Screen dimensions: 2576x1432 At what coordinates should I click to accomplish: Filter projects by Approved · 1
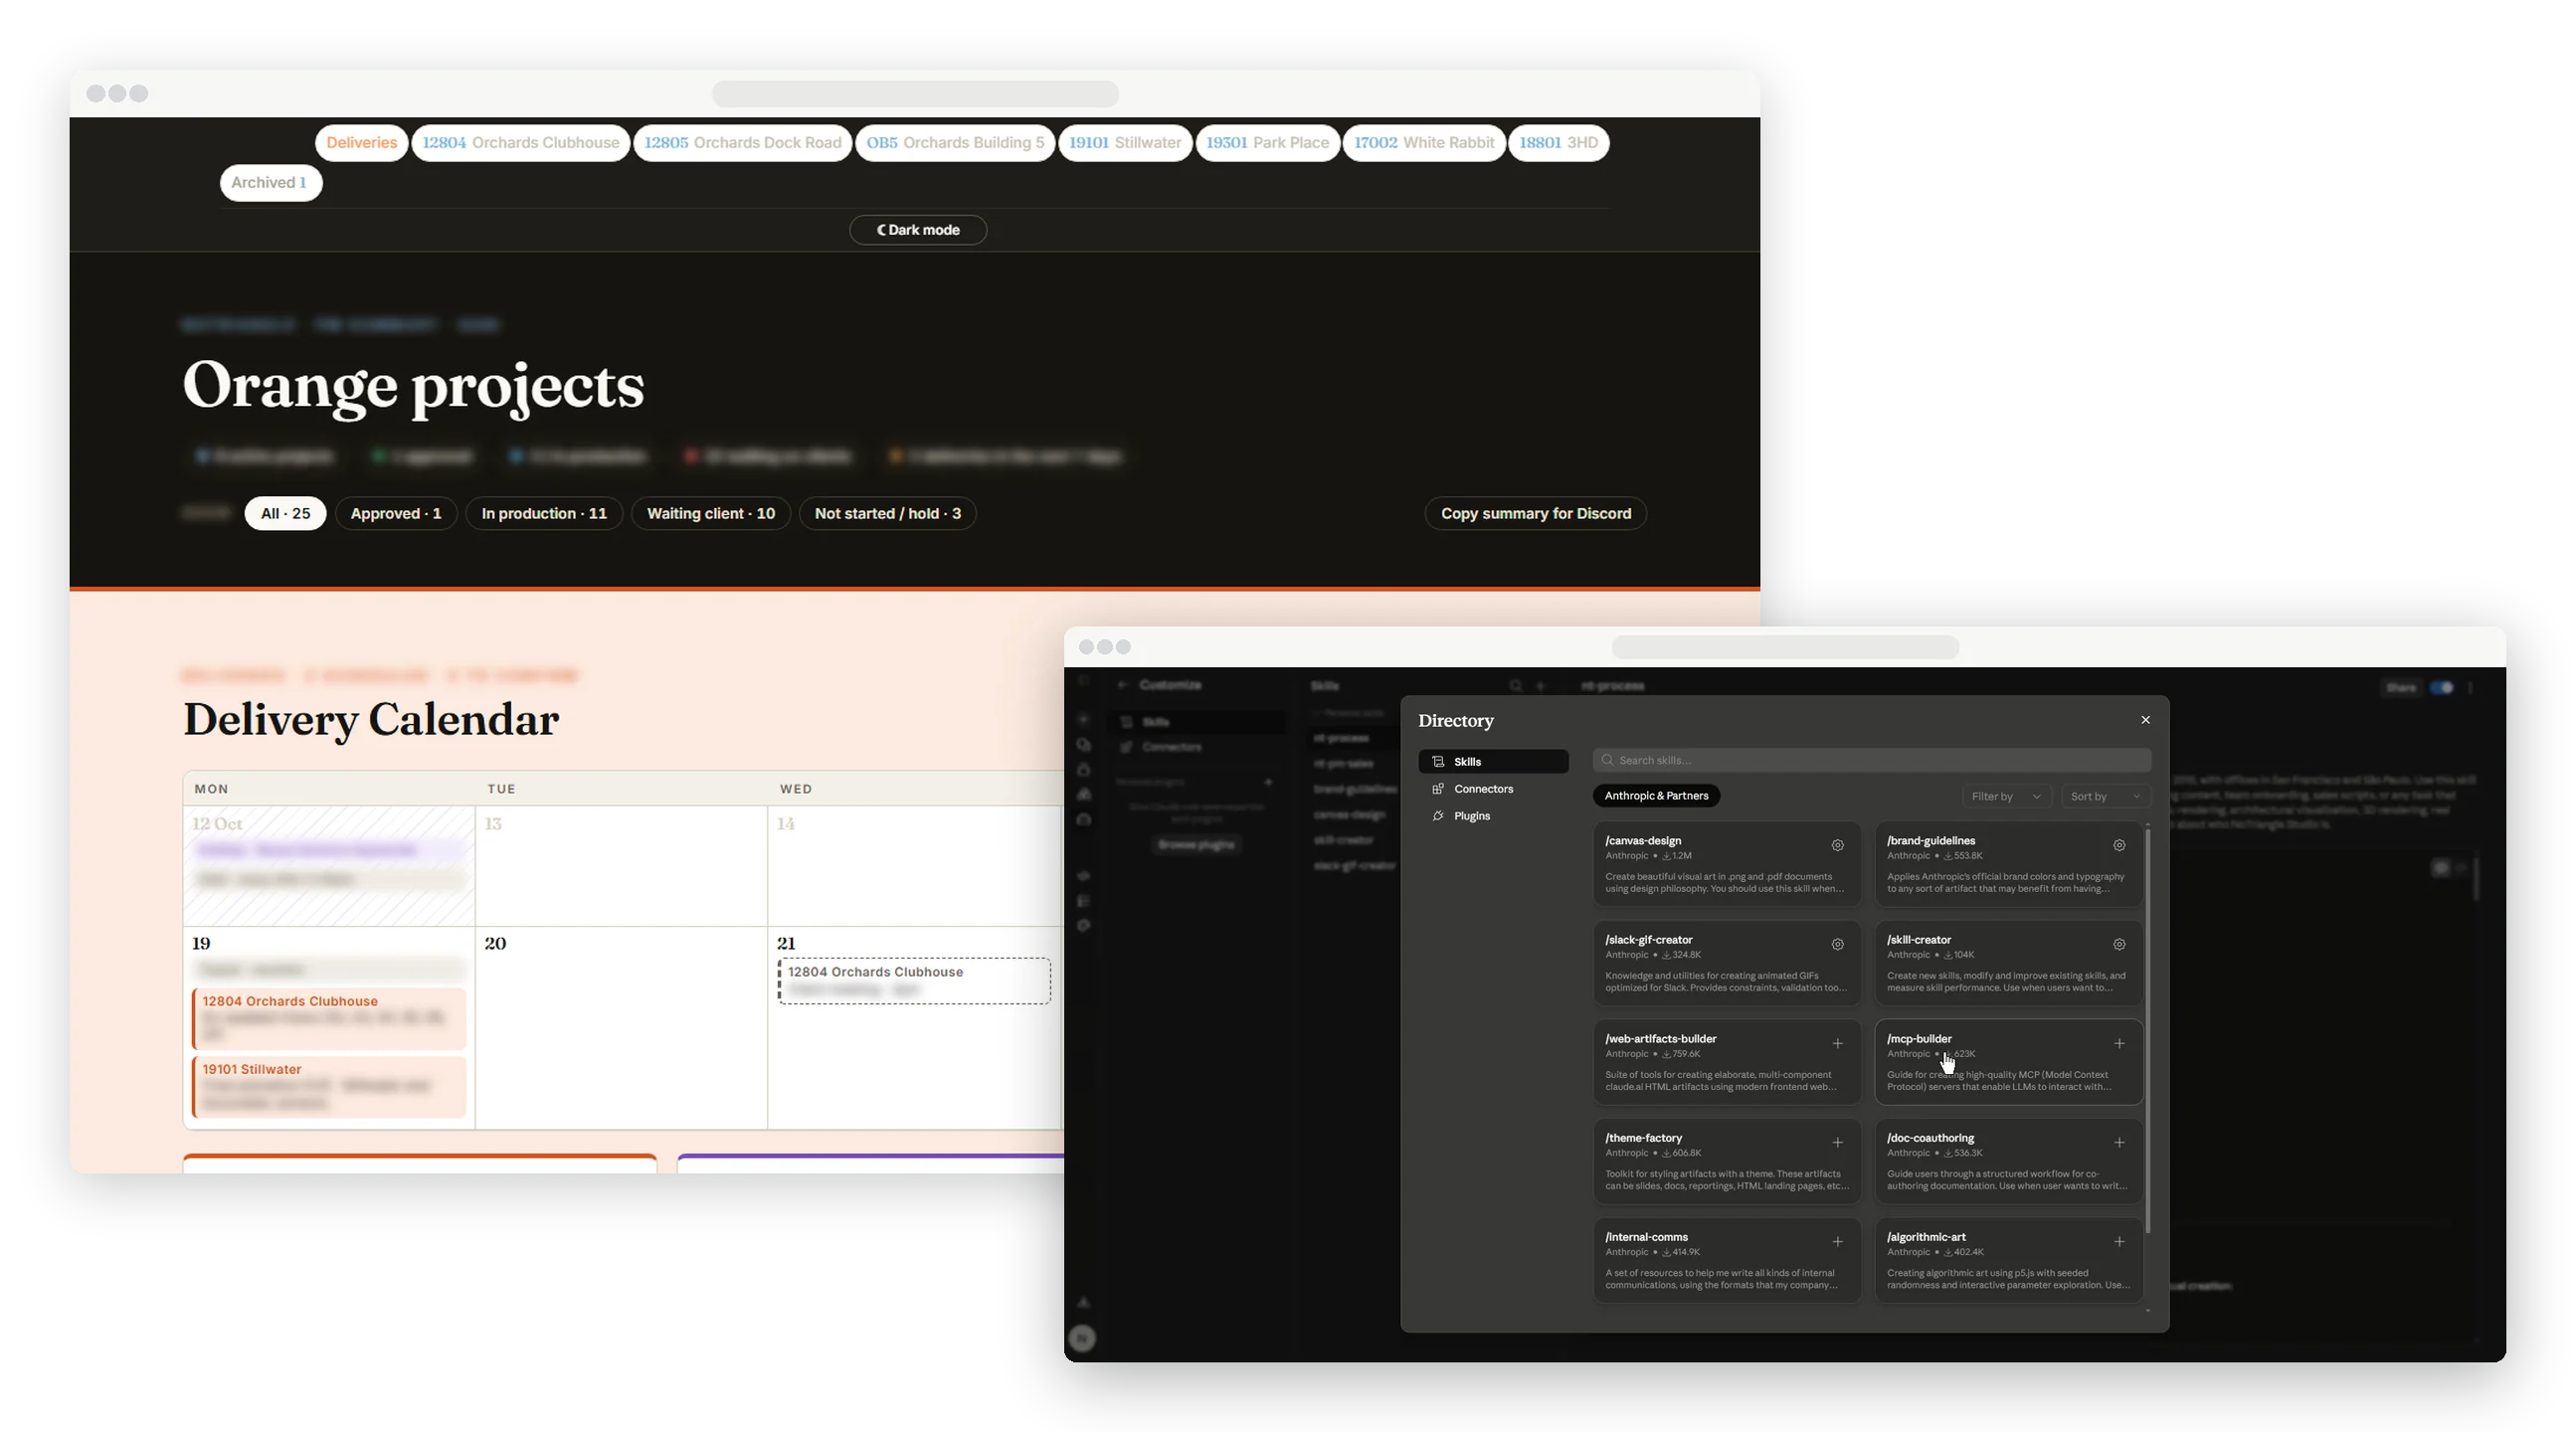(x=395, y=514)
